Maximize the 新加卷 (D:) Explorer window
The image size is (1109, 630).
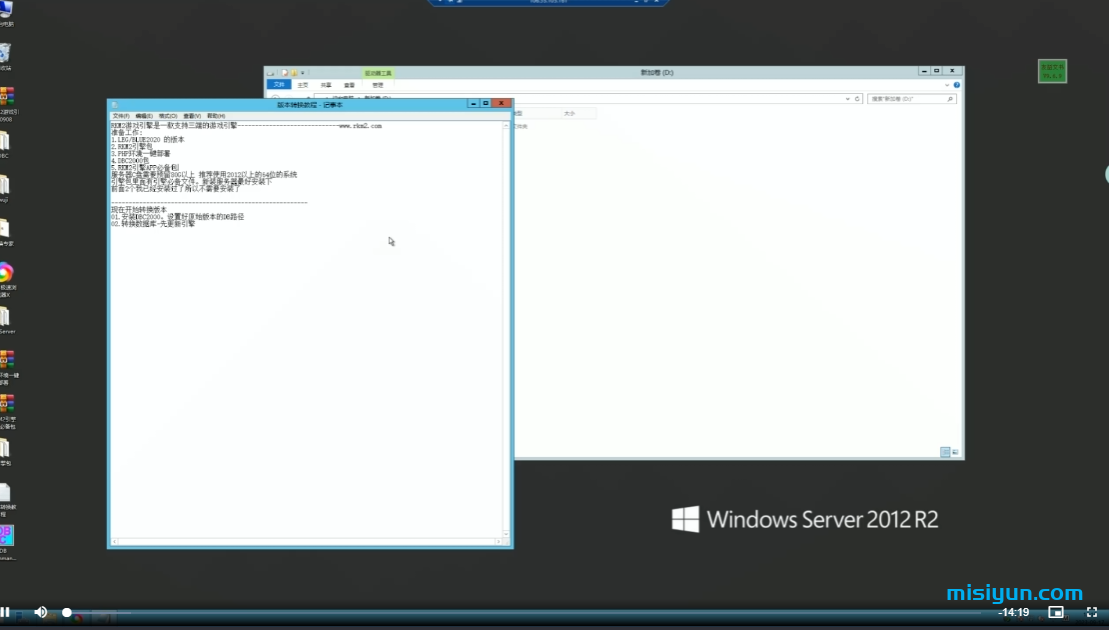point(936,71)
